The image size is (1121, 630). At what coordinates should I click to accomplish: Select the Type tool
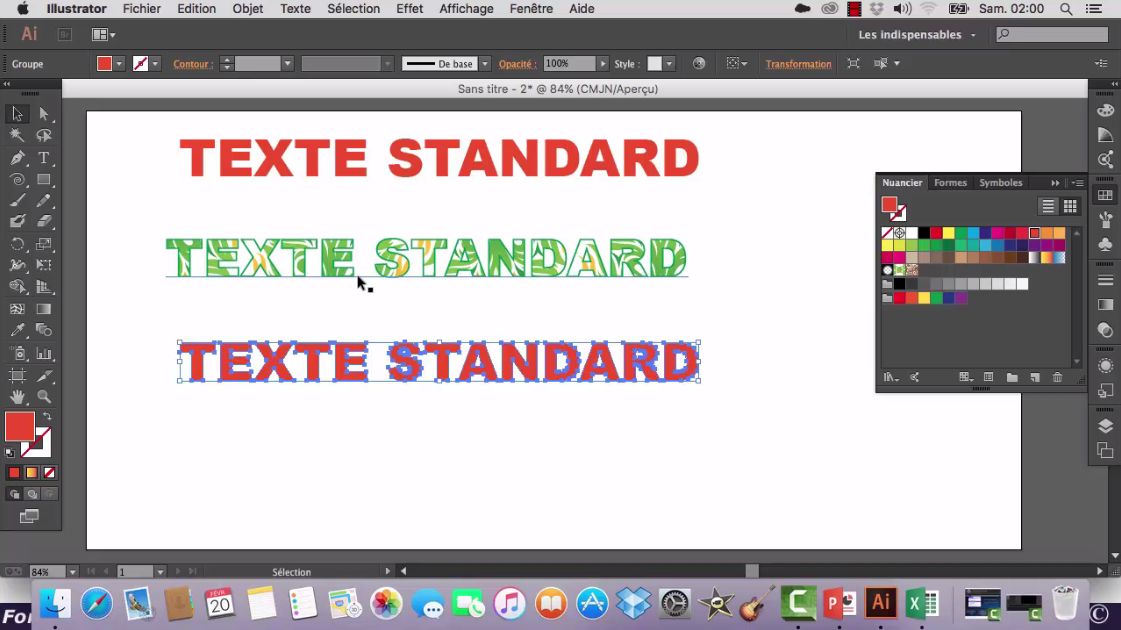(x=44, y=159)
